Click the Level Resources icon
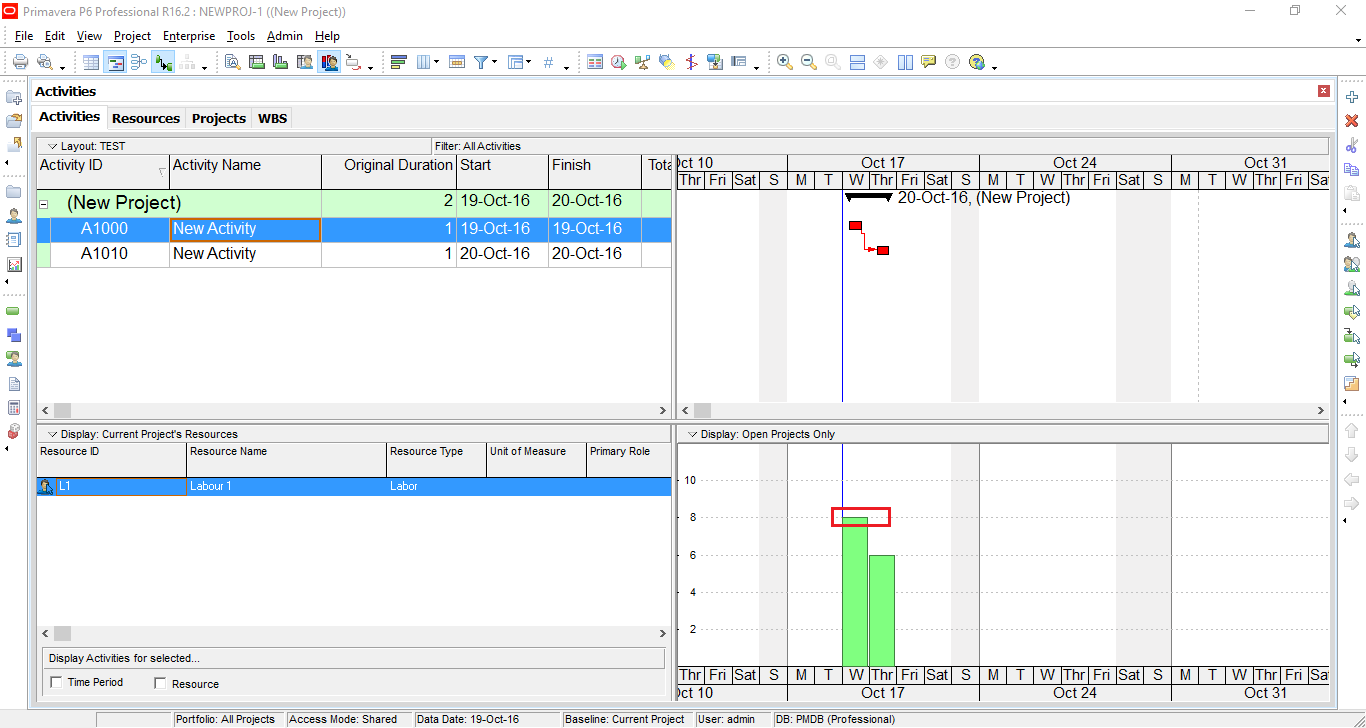1366x728 pixels. [642, 62]
